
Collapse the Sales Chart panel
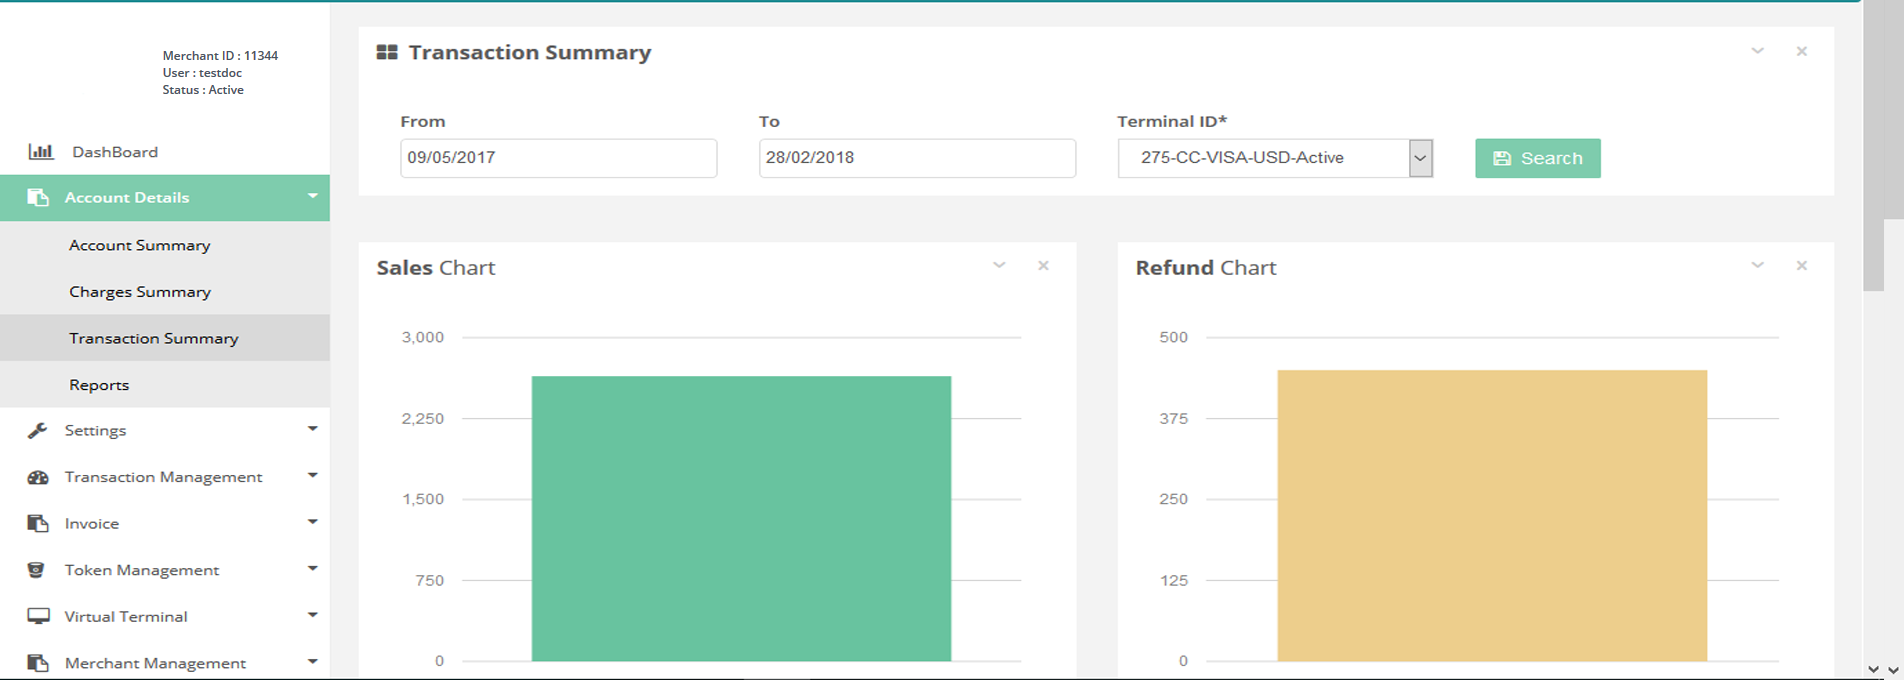[999, 266]
